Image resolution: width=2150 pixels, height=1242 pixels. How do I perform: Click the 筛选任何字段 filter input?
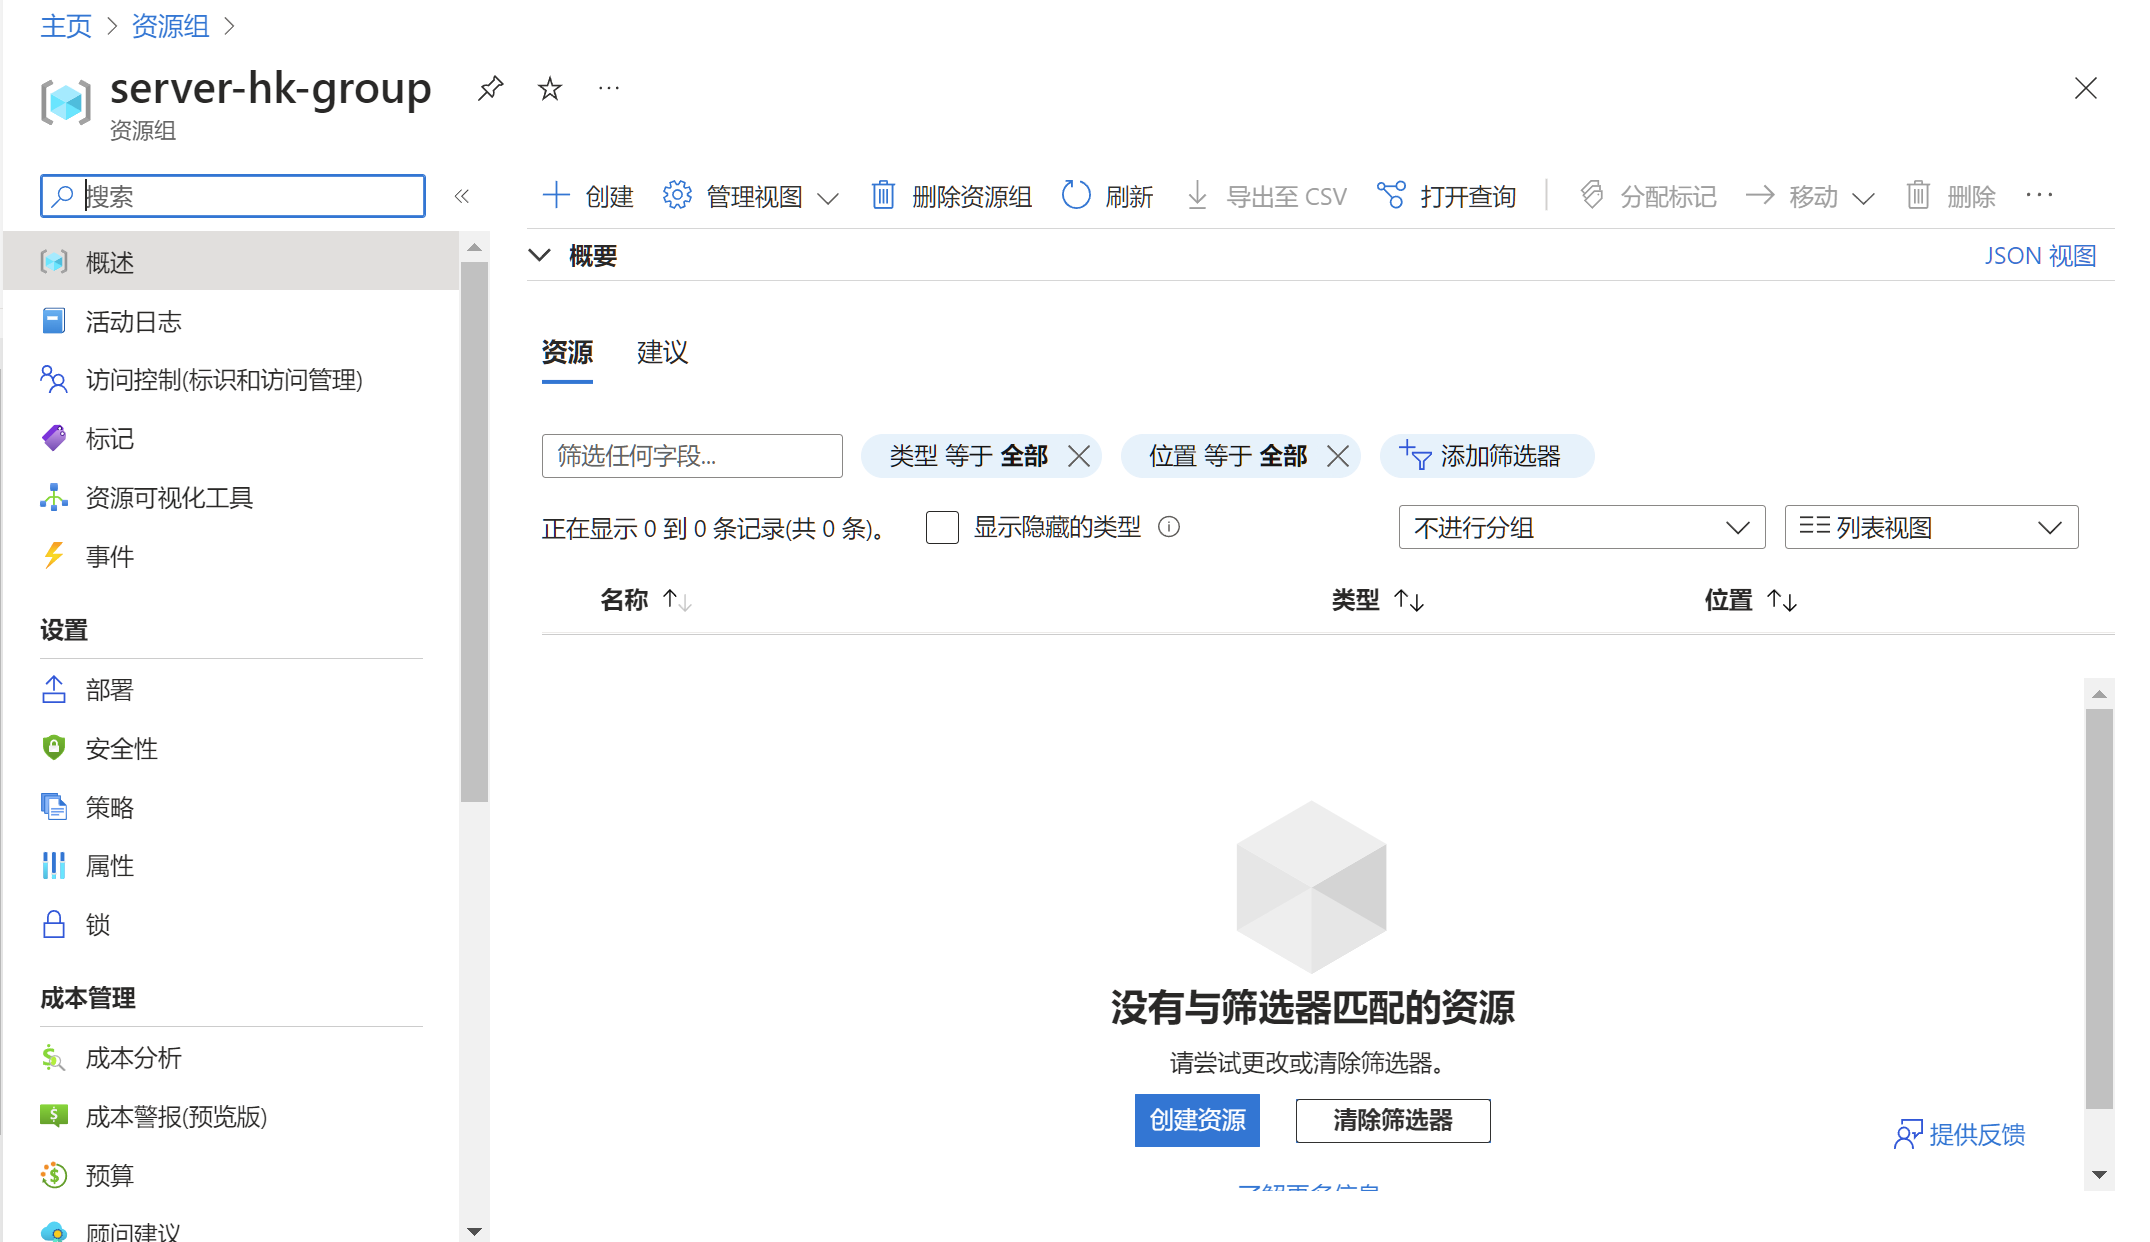coord(692,456)
